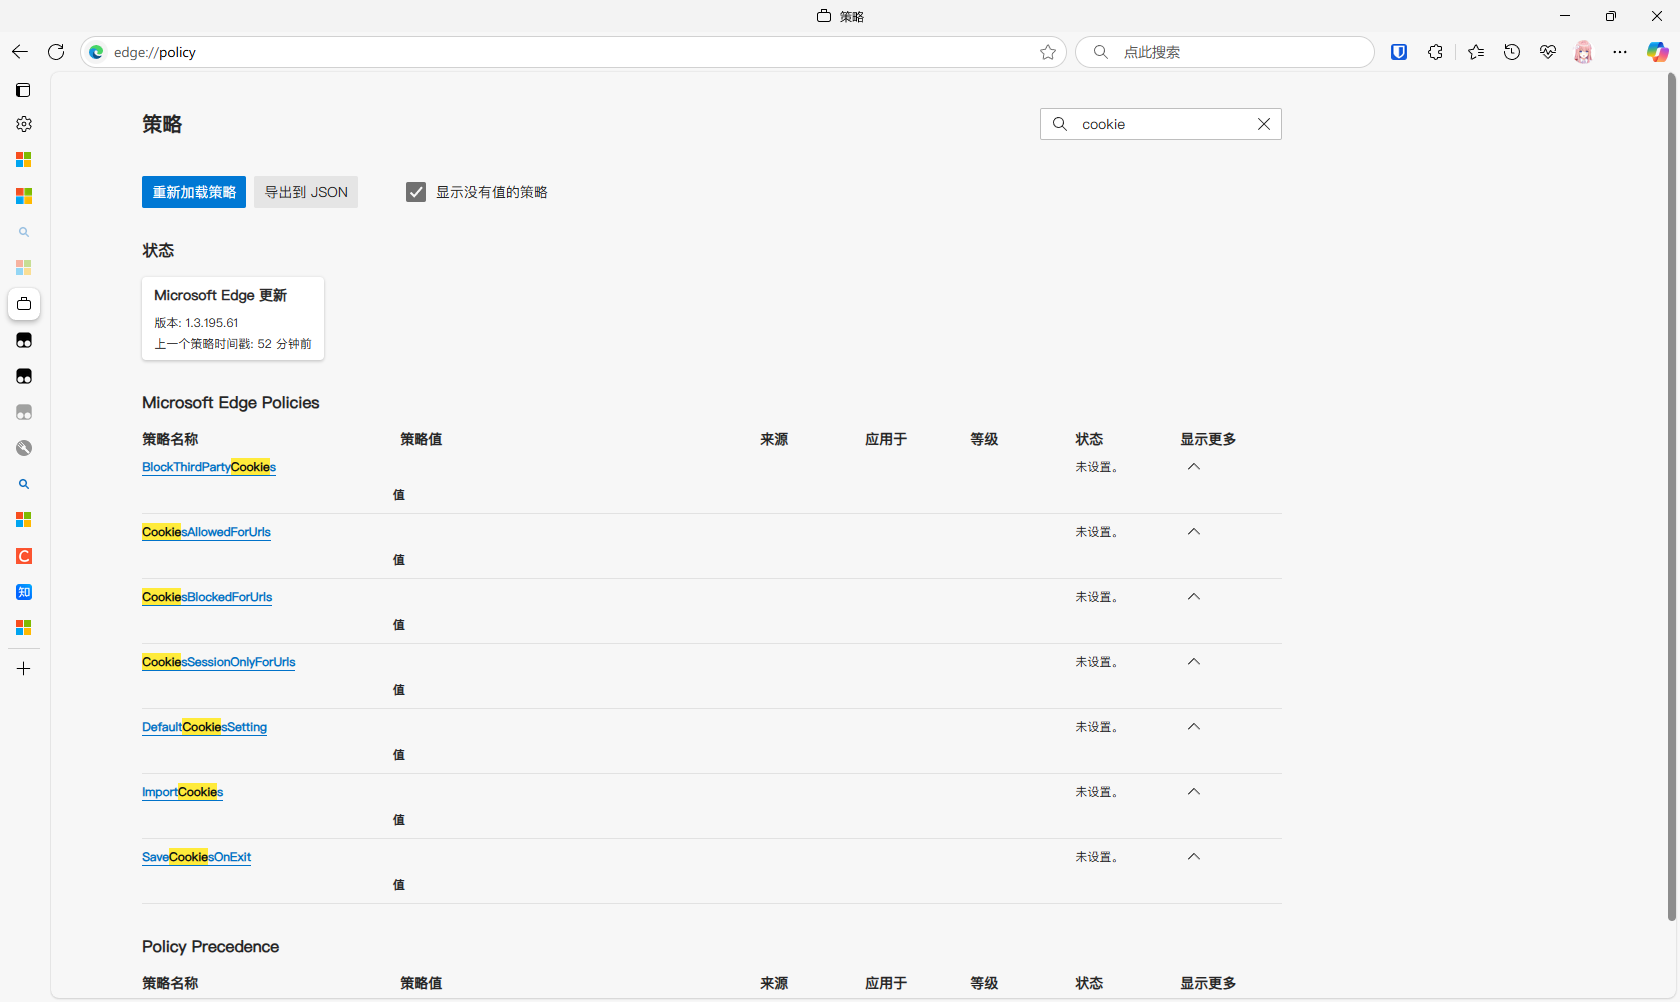
Task: Add this page to favorites star
Action: click(1048, 52)
